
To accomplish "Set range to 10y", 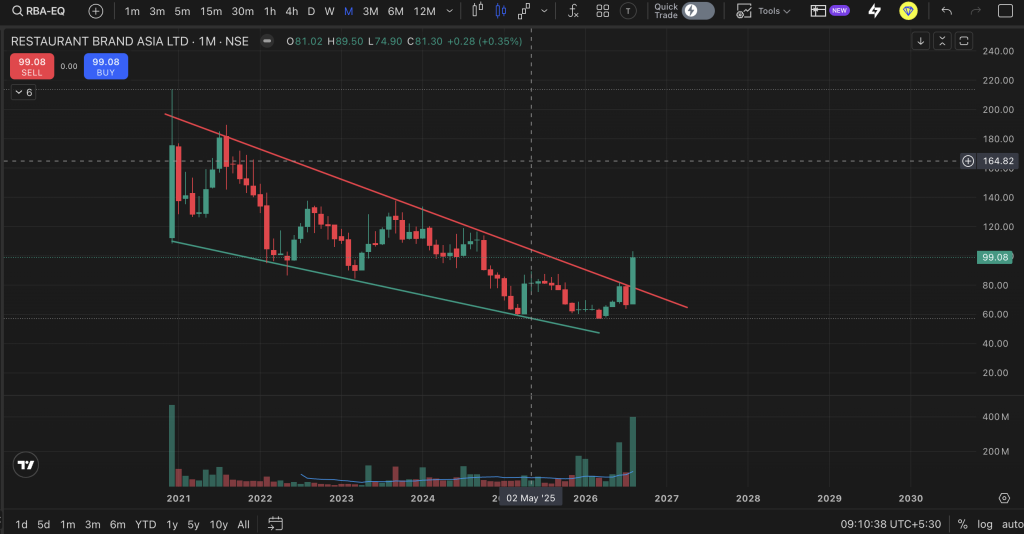I will tap(219, 524).
